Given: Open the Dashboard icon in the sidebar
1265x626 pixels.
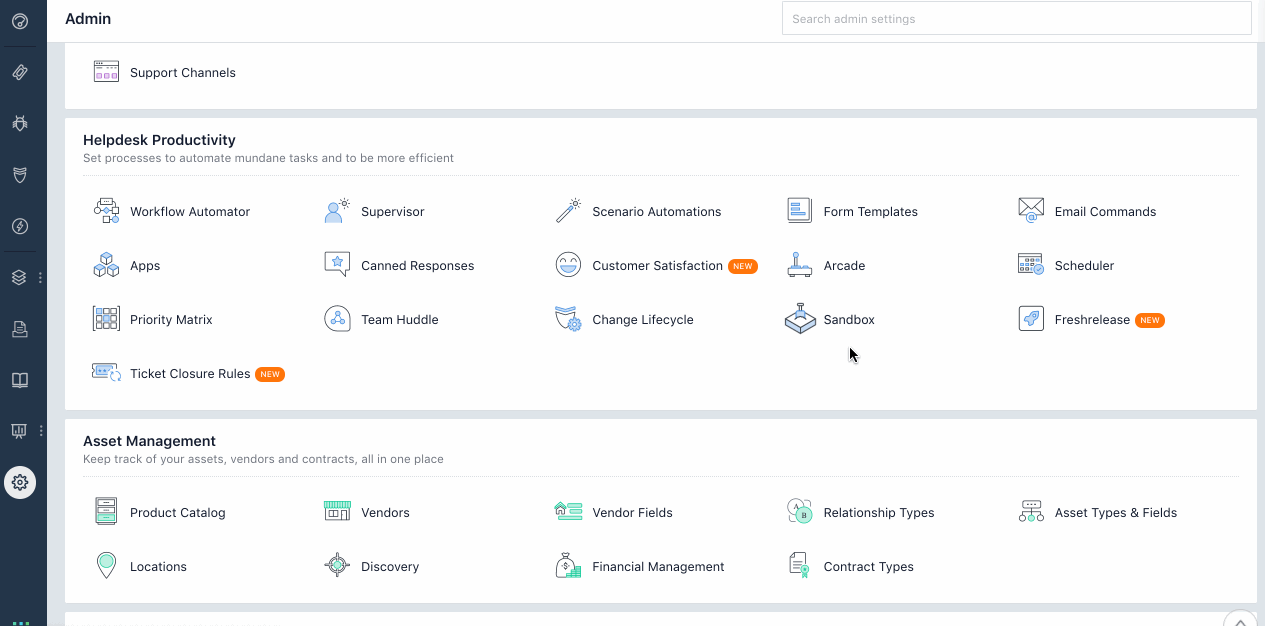Looking at the screenshot, I should 20,20.
